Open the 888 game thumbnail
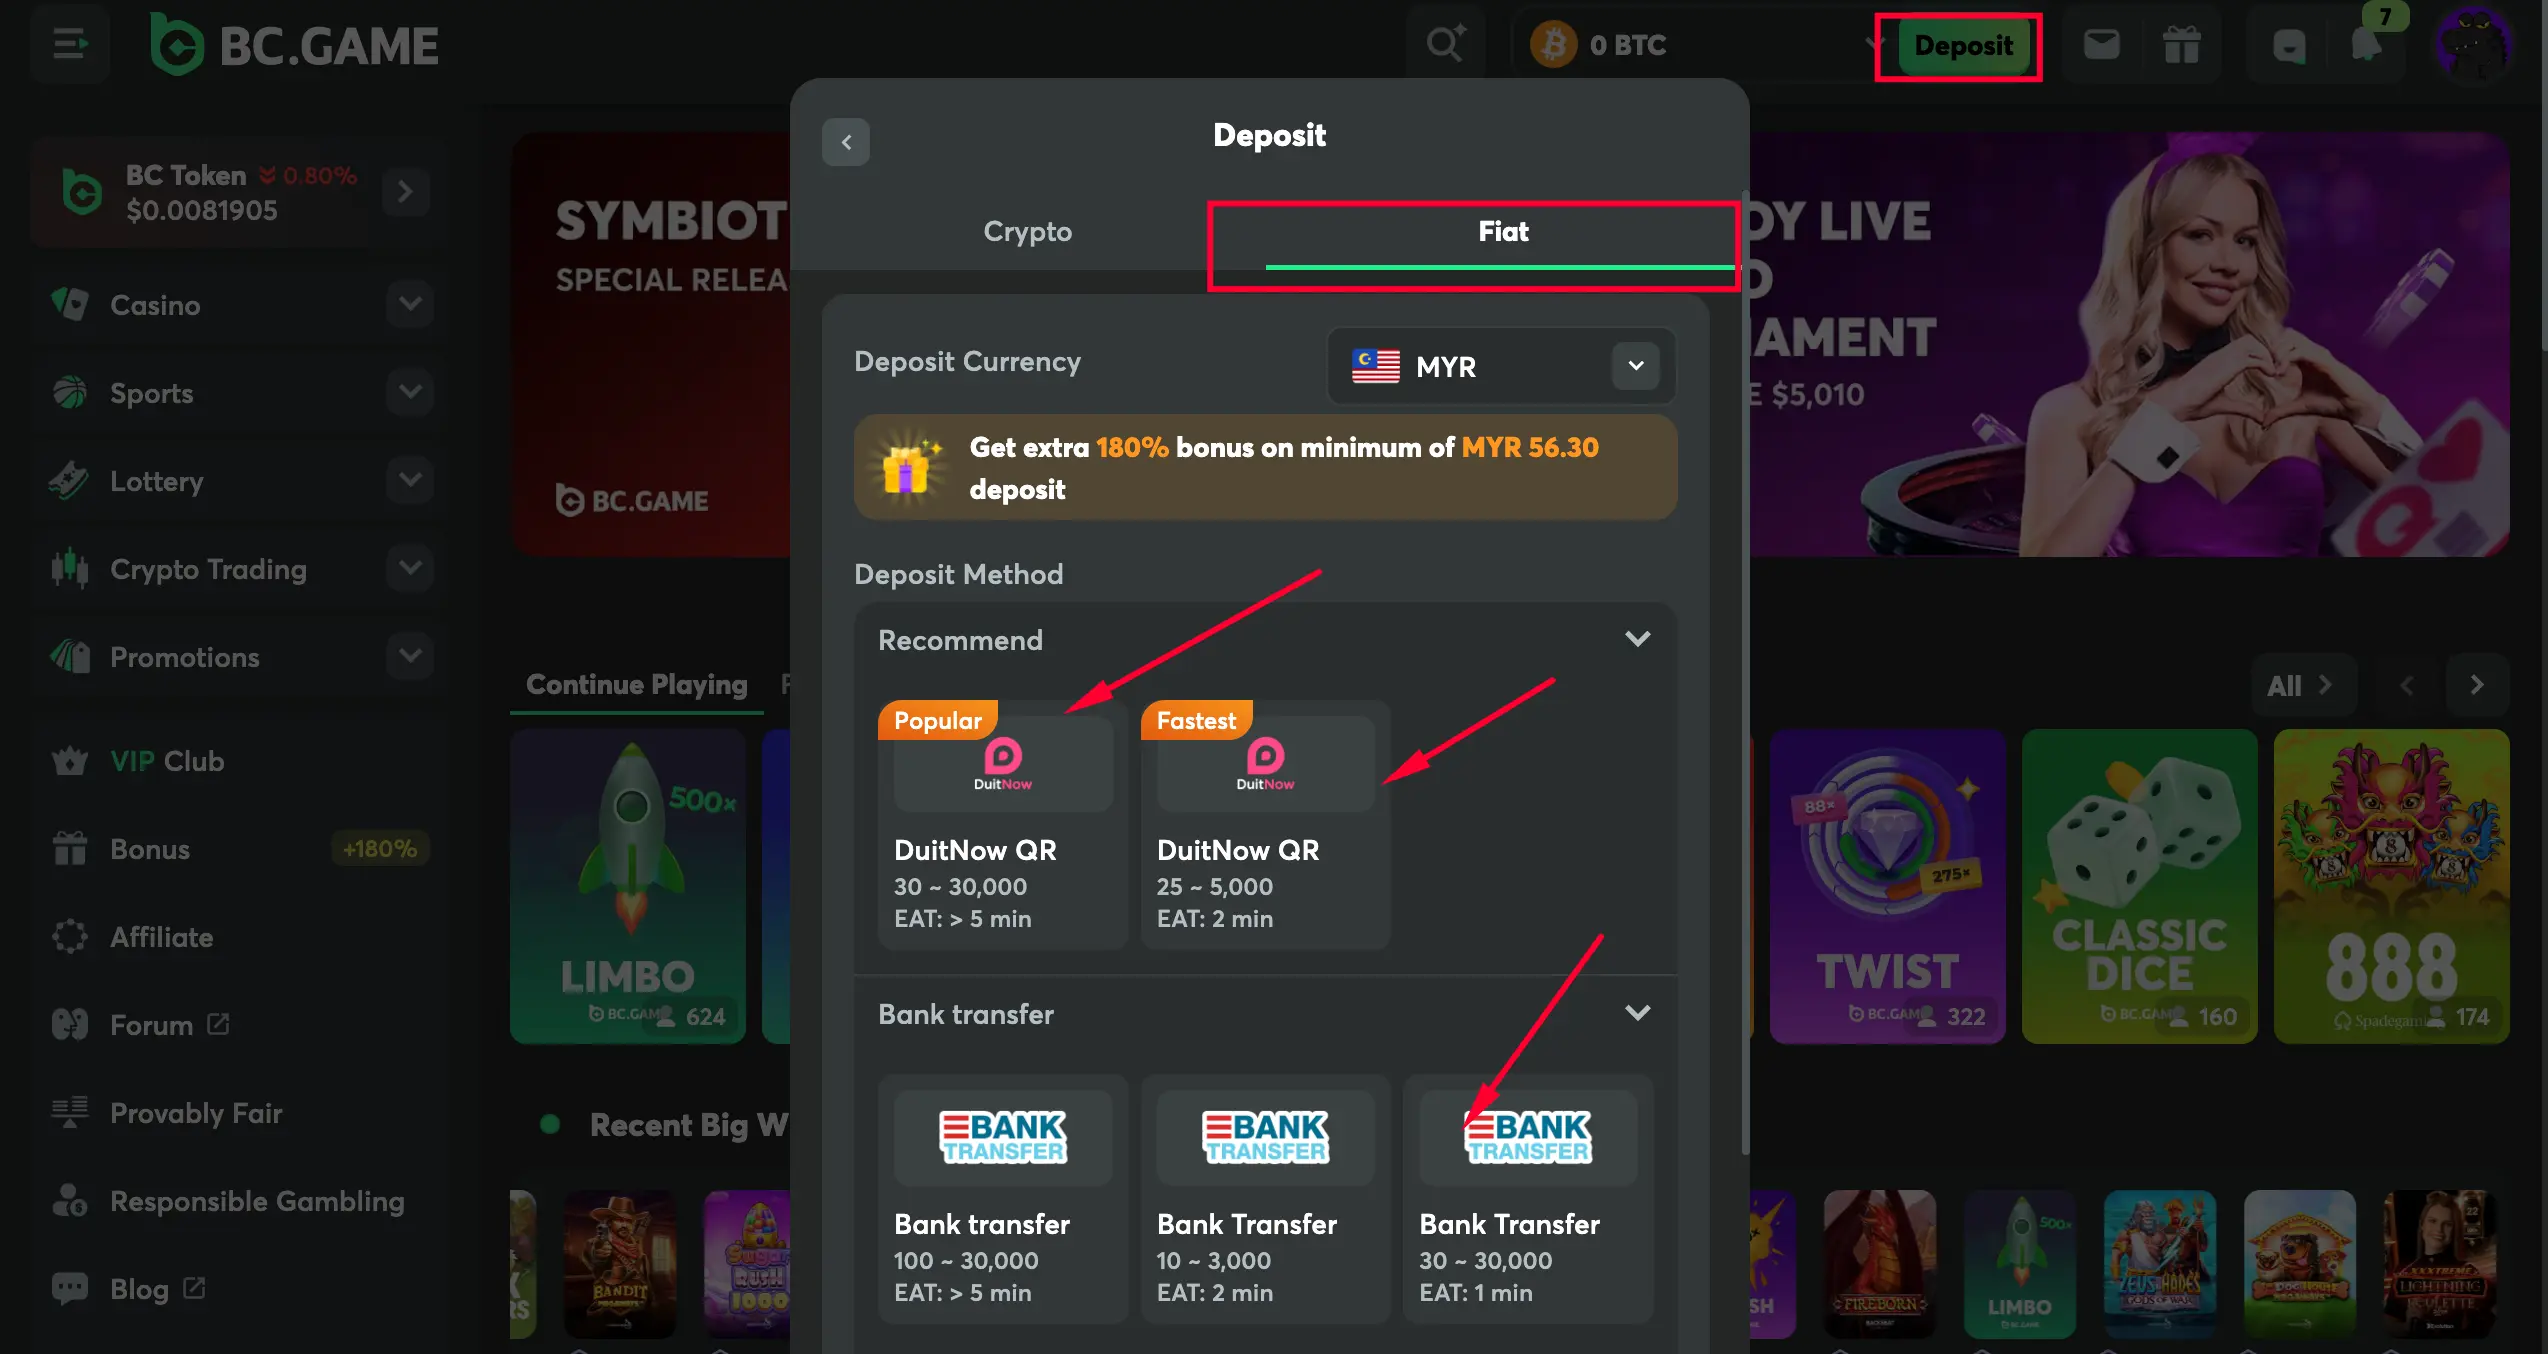The height and width of the screenshot is (1354, 2548). click(2391, 886)
